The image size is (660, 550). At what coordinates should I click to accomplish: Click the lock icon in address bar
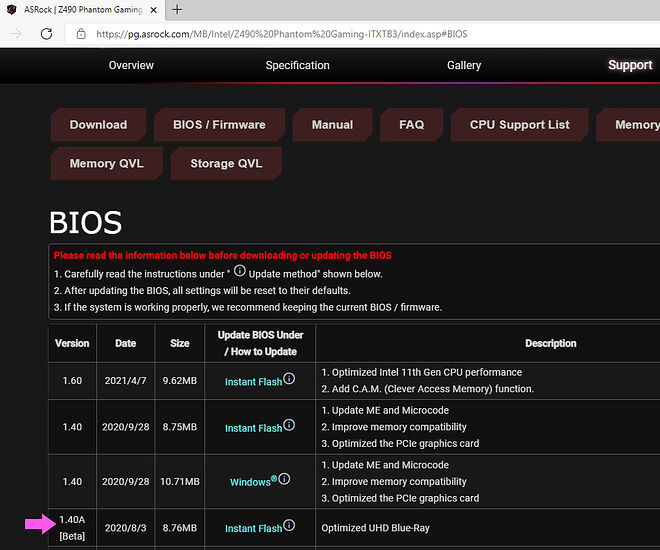coord(82,34)
